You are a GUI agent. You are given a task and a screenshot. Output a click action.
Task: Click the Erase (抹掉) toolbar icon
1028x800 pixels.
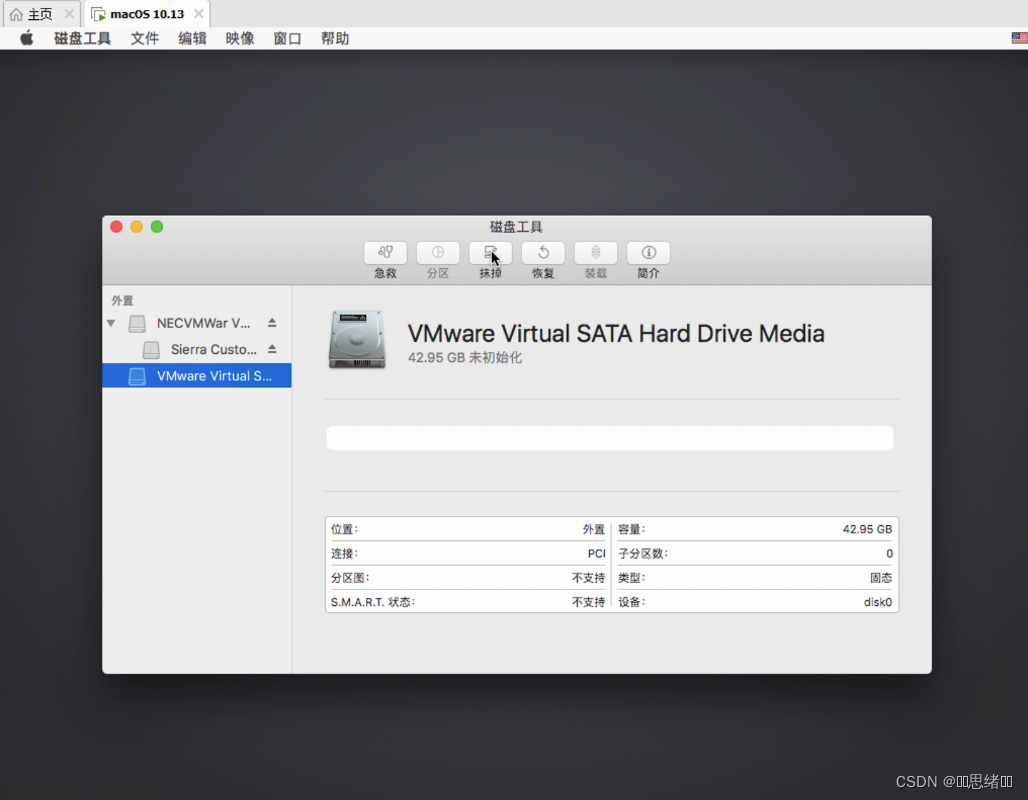point(490,252)
